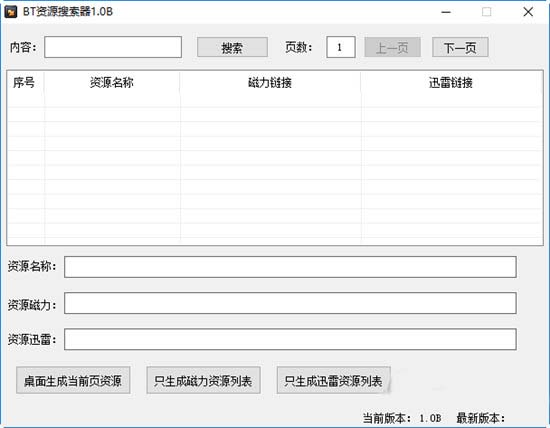Click the 上一页 button

click(x=393, y=47)
